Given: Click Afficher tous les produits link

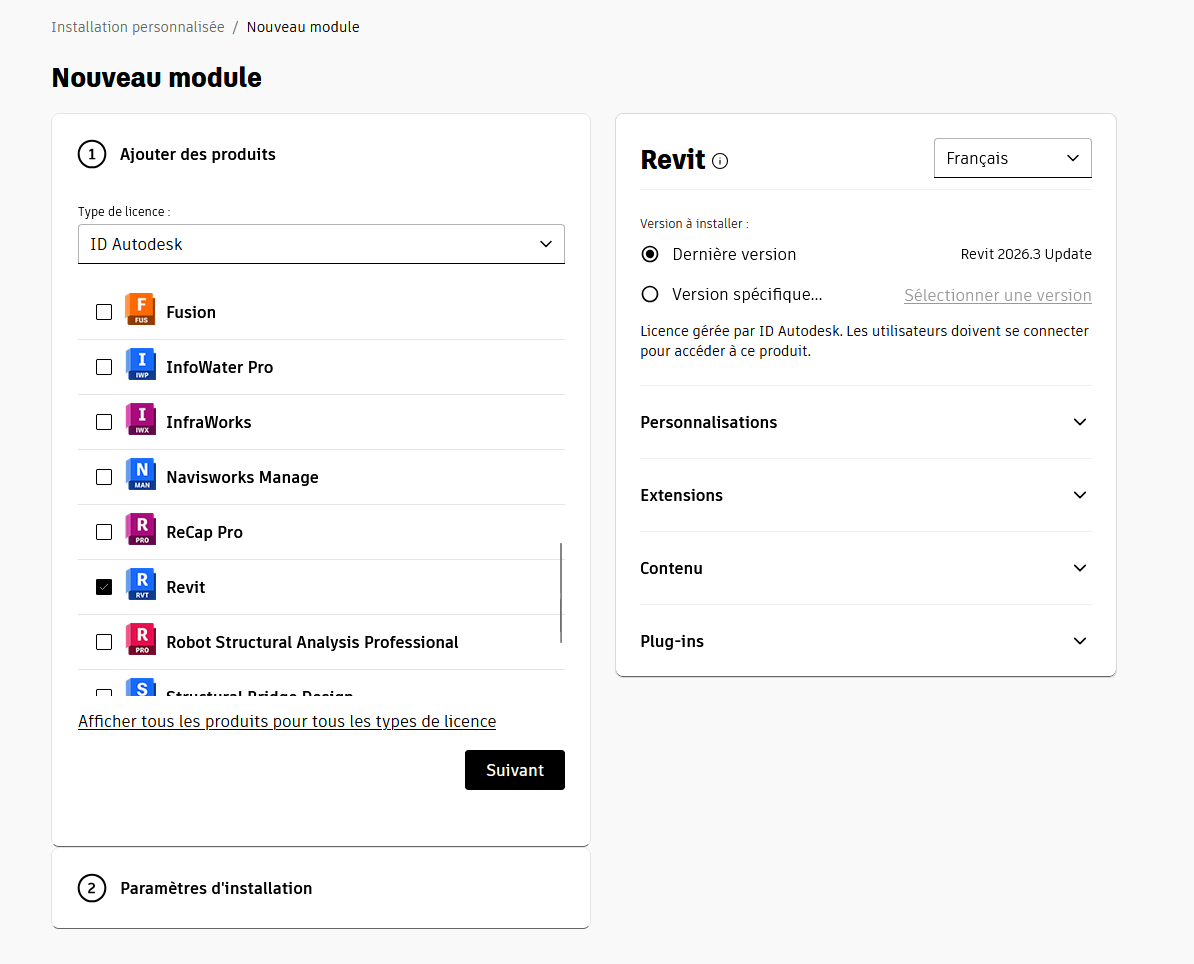Looking at the screenshot, I should coord(287,721).
